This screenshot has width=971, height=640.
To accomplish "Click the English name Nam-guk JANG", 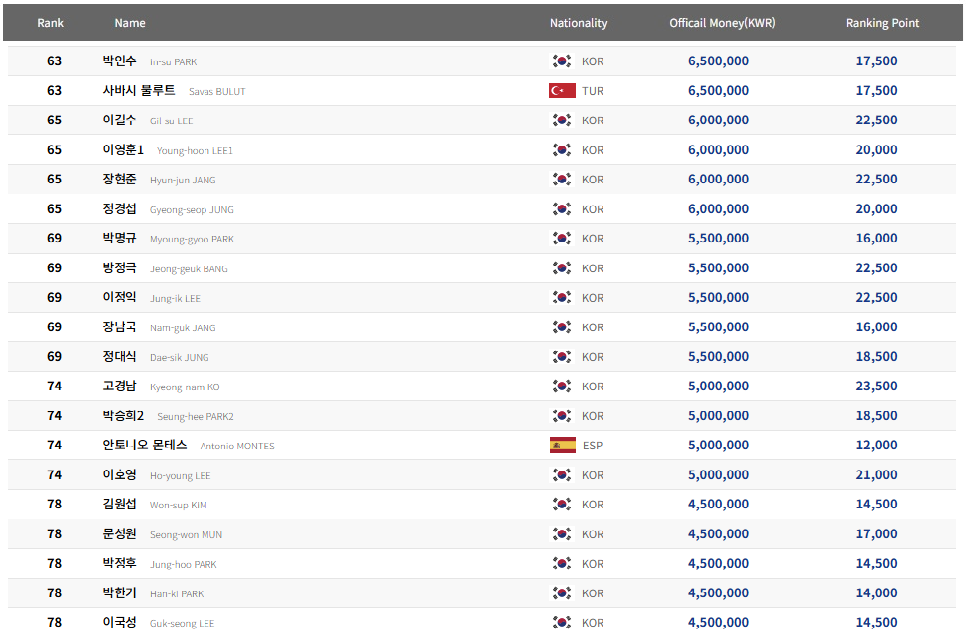I will click(183, 328).
